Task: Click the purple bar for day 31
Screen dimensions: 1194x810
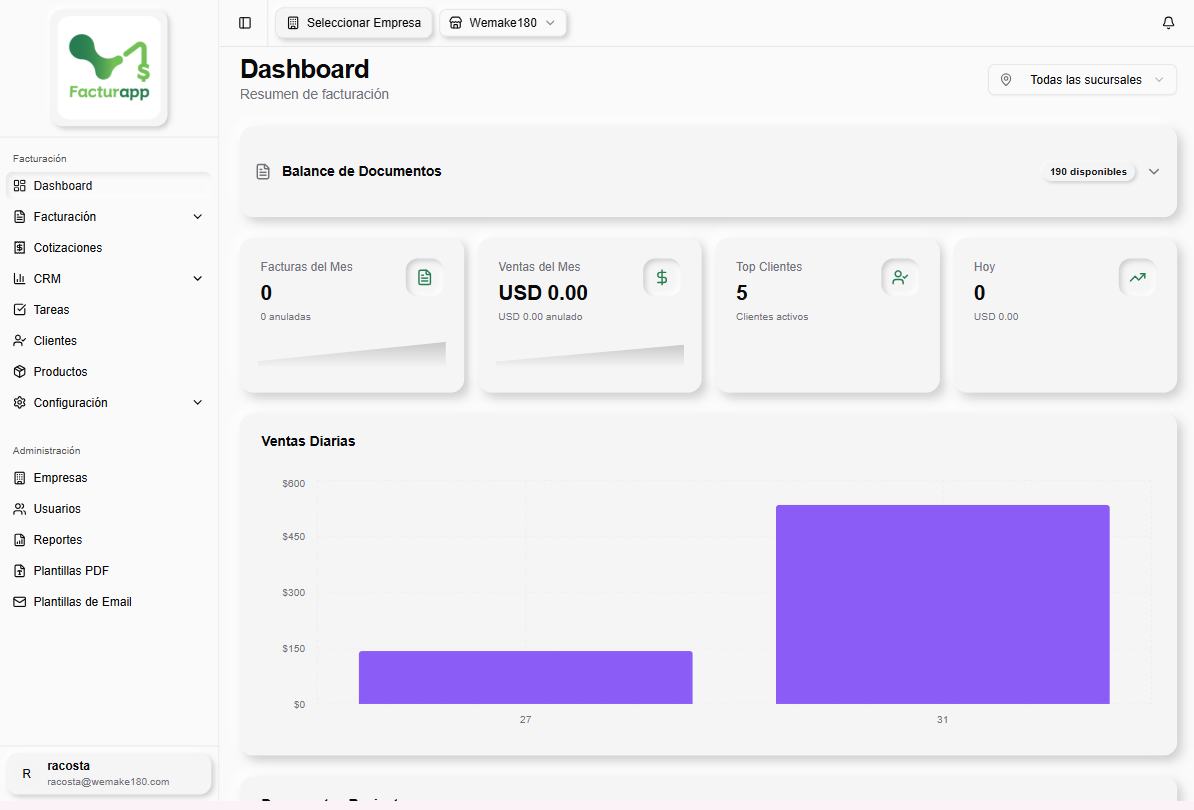Action: tap(942, 603)
